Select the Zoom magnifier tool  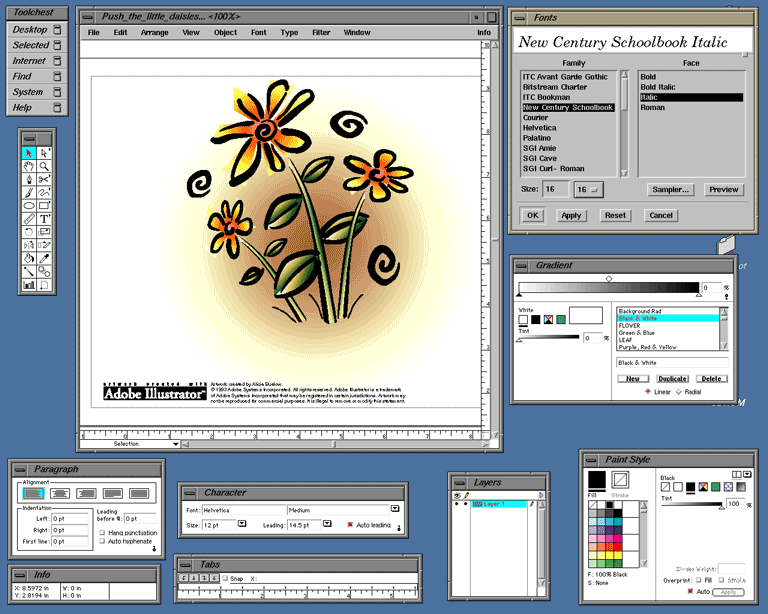point(45,166)
